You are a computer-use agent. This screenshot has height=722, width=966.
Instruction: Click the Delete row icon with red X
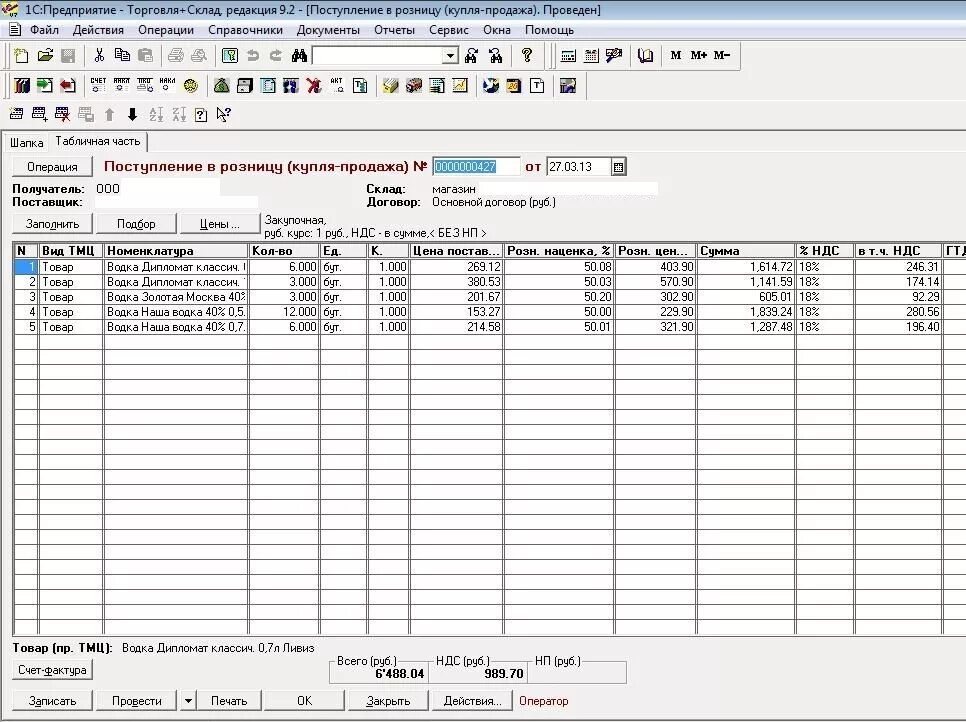click(62, 114)
